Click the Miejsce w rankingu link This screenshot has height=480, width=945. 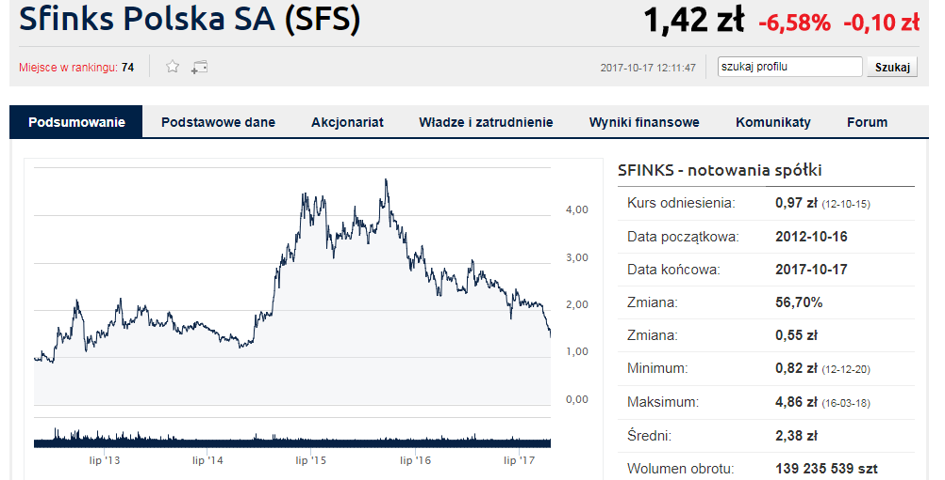[68, 68]
